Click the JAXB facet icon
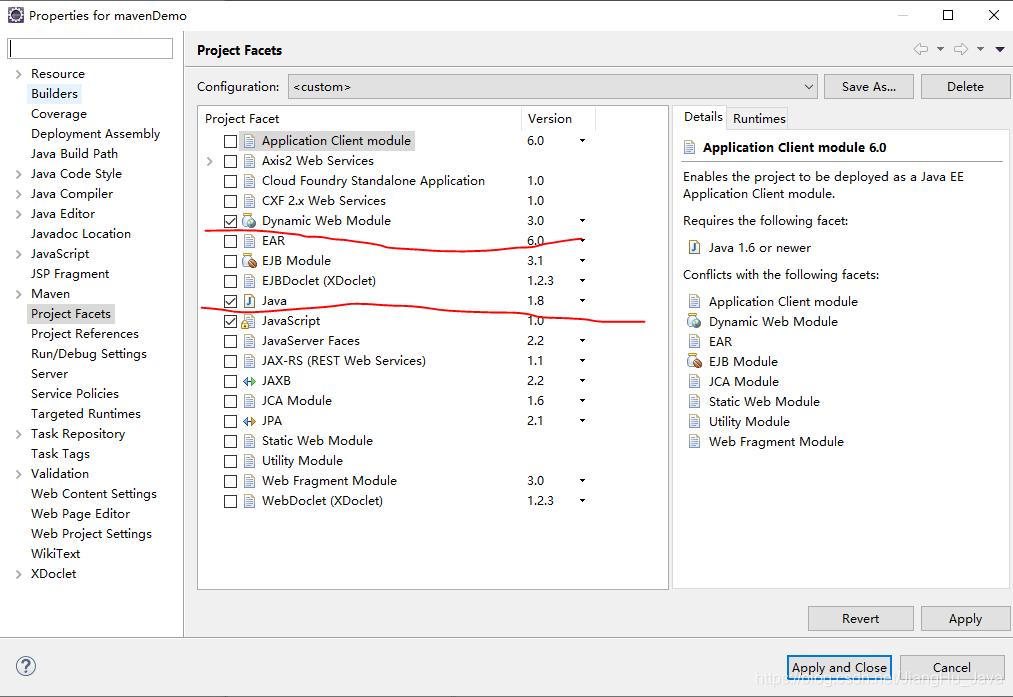 pos(249,381)
